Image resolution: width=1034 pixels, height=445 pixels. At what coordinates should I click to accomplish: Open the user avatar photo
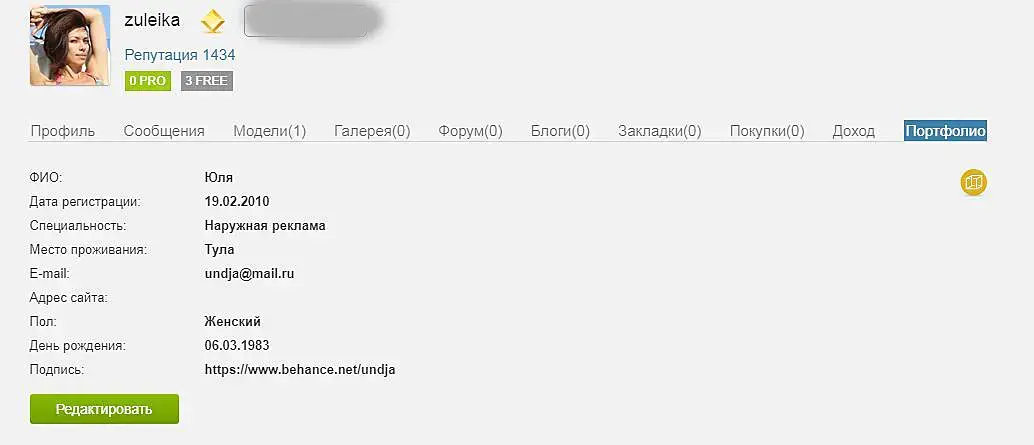click(x=70, y=46)
